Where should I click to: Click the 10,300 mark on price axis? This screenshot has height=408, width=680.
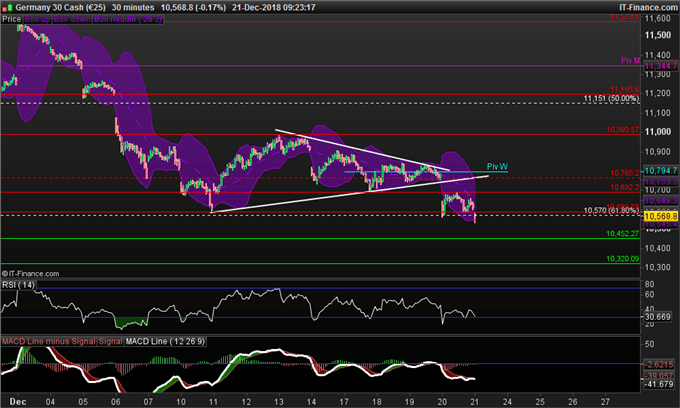coord(658,268)
